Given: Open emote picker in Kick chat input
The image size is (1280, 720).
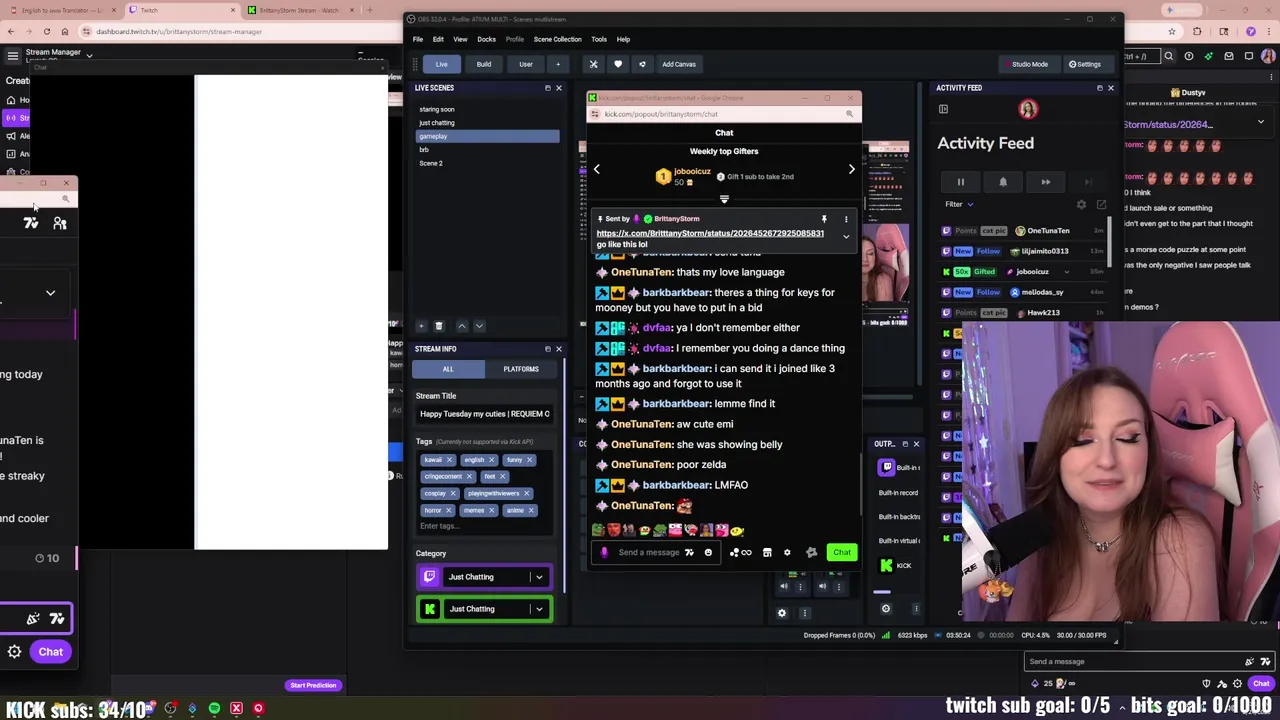Looking at the screenshot, I should (x=708, y=552).
